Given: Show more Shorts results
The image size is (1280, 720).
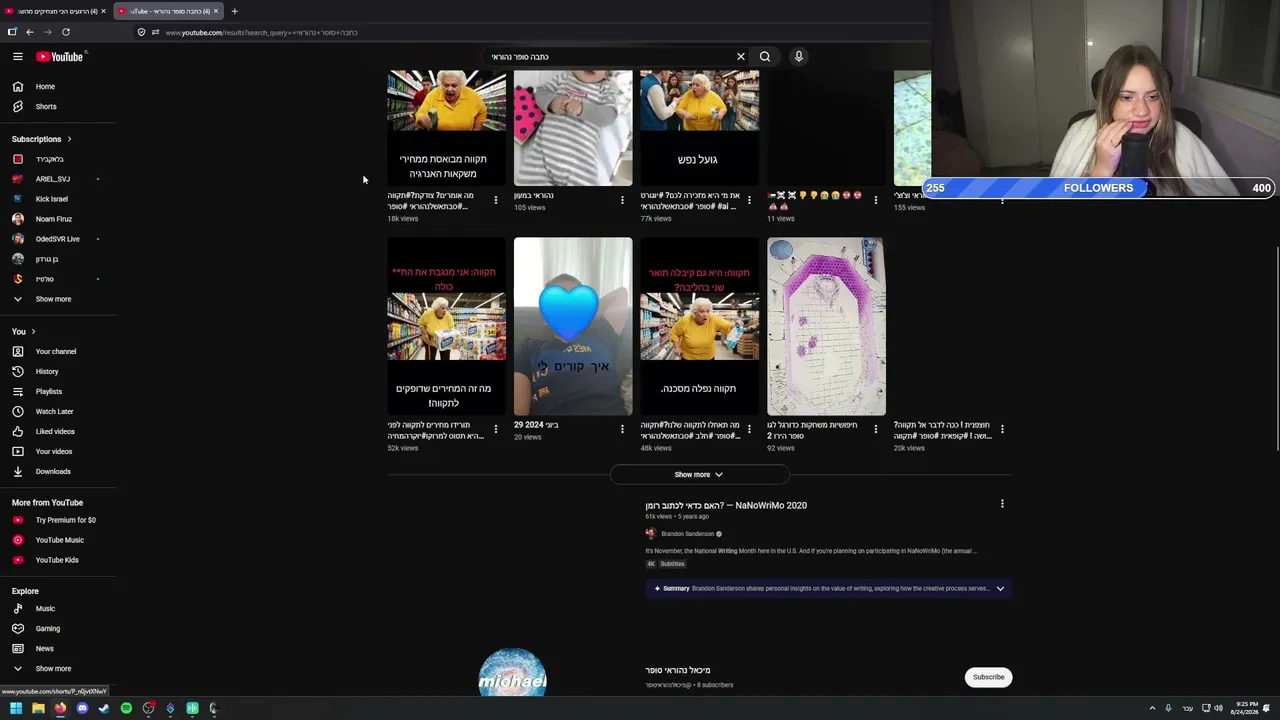Looking at the screenshot, I should 699,475.
